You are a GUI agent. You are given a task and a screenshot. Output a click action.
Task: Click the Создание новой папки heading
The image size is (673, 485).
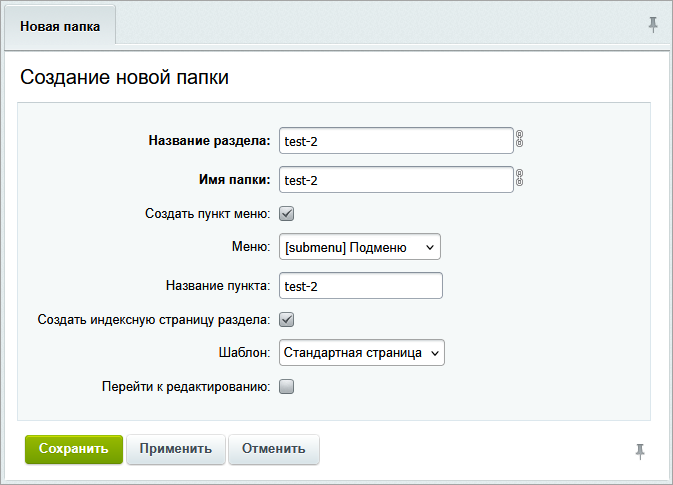tap(125, 77)
